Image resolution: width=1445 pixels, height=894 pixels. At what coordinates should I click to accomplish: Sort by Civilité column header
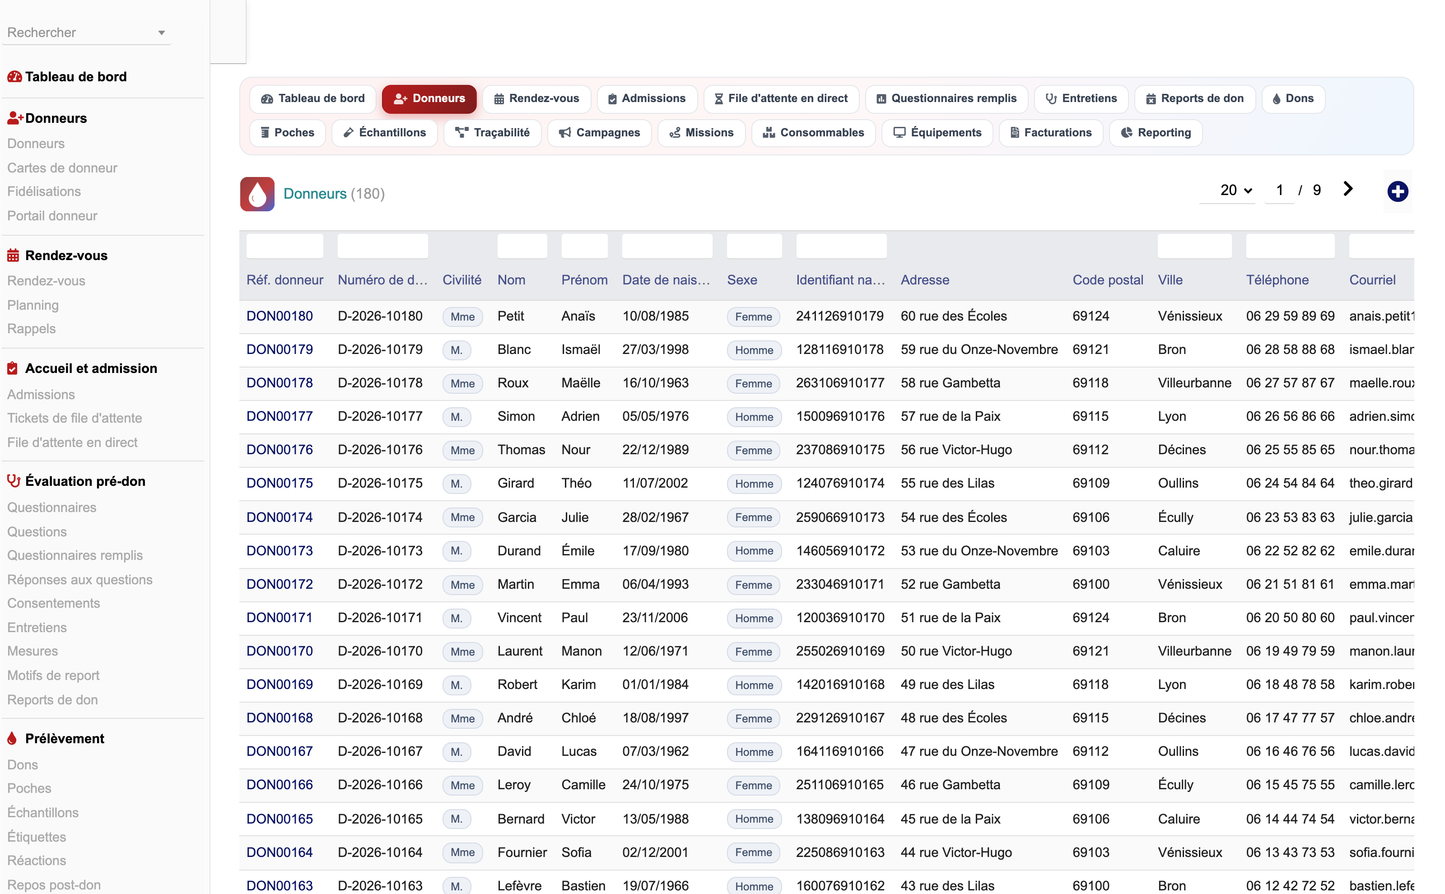pyautogui.click(x=462, y=280)
